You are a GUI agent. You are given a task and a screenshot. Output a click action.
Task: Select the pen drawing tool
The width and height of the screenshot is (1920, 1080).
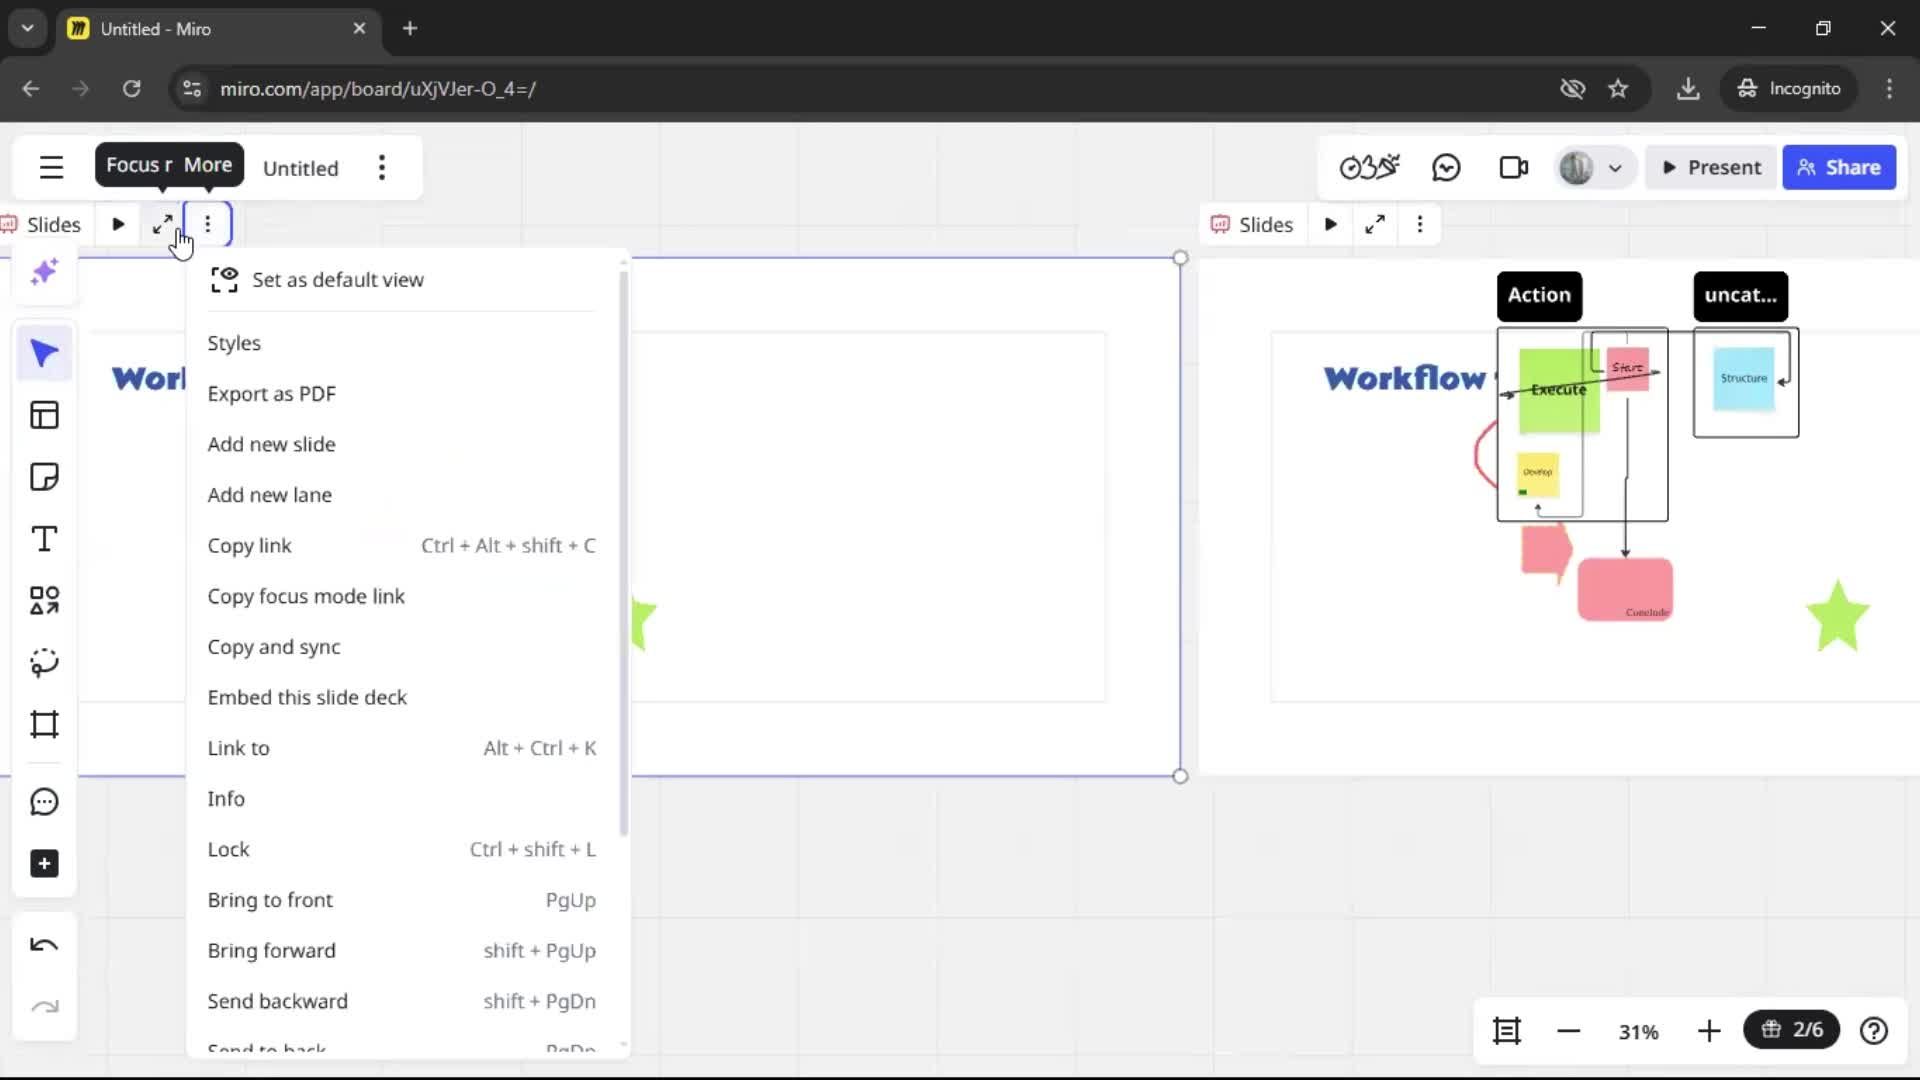point(44,663)
